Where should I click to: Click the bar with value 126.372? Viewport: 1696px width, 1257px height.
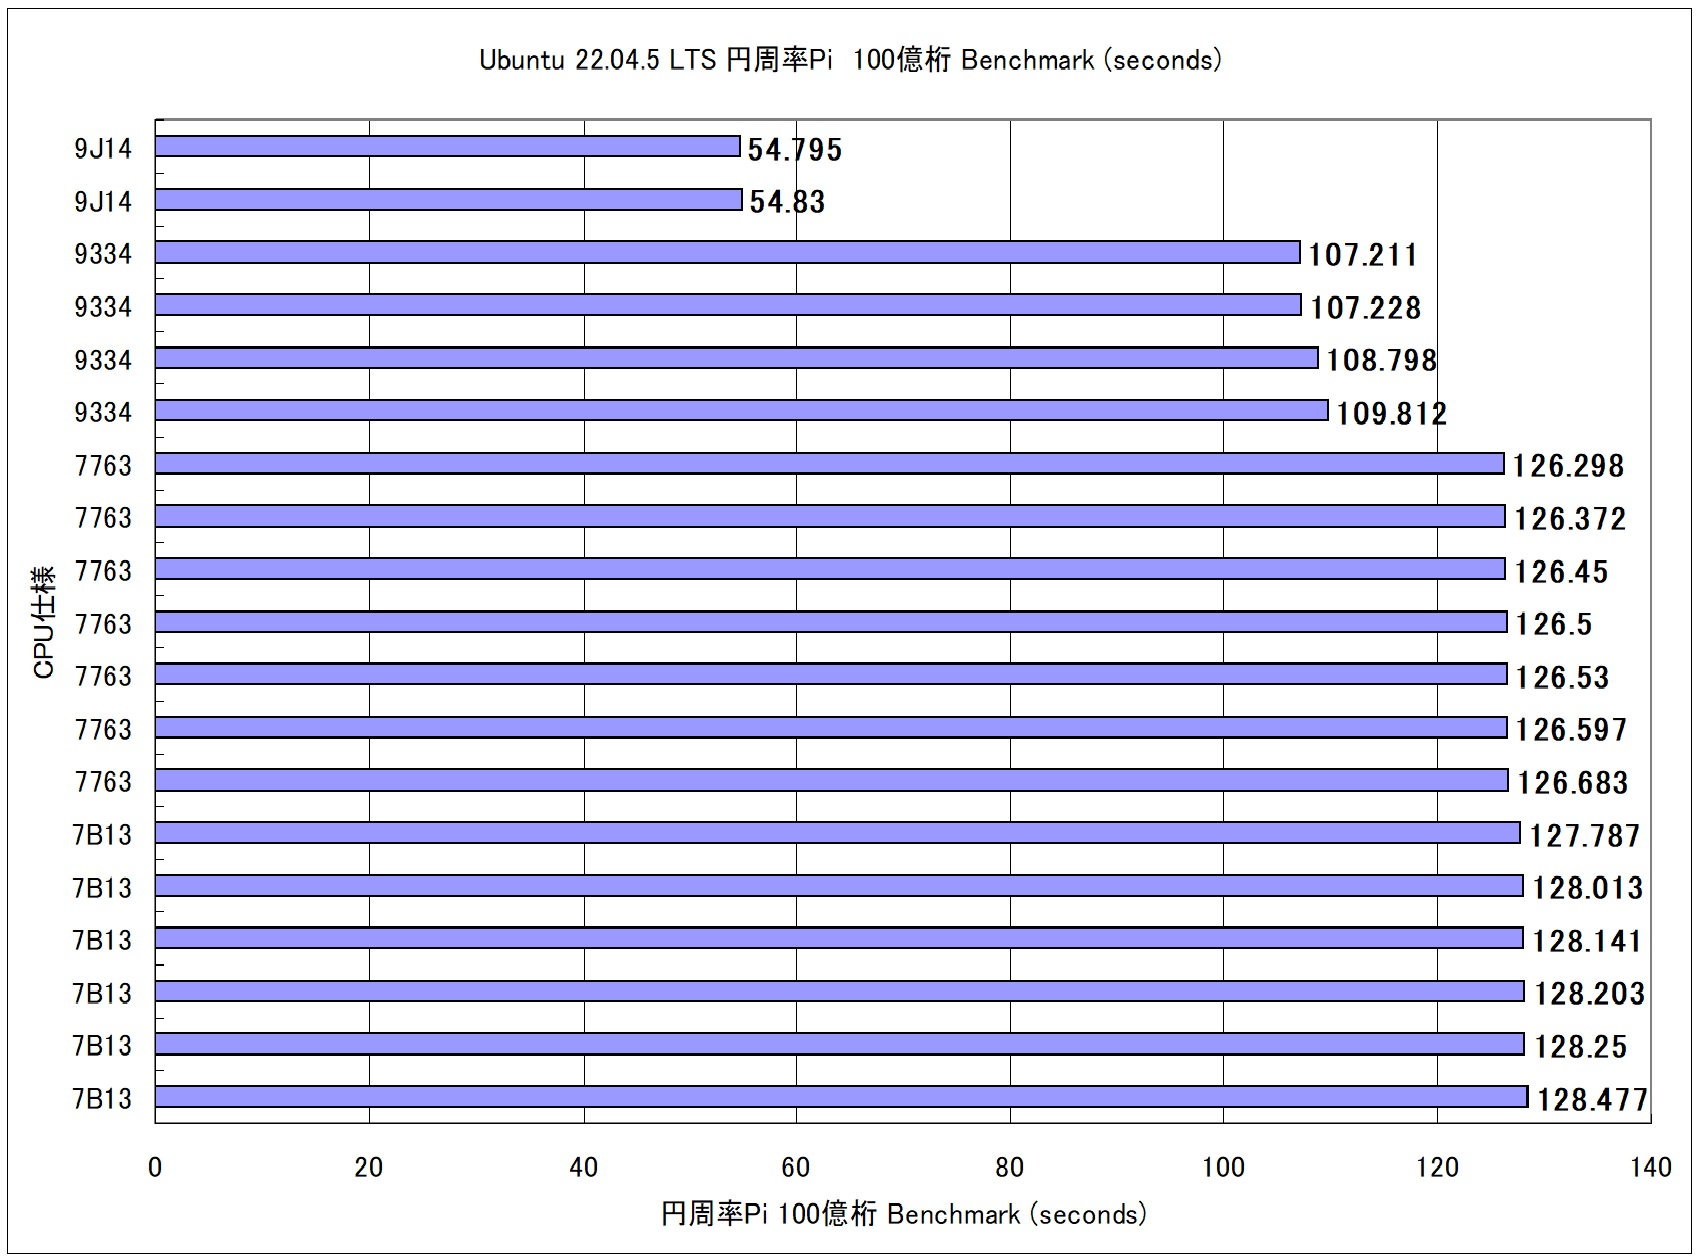[830, 516]
